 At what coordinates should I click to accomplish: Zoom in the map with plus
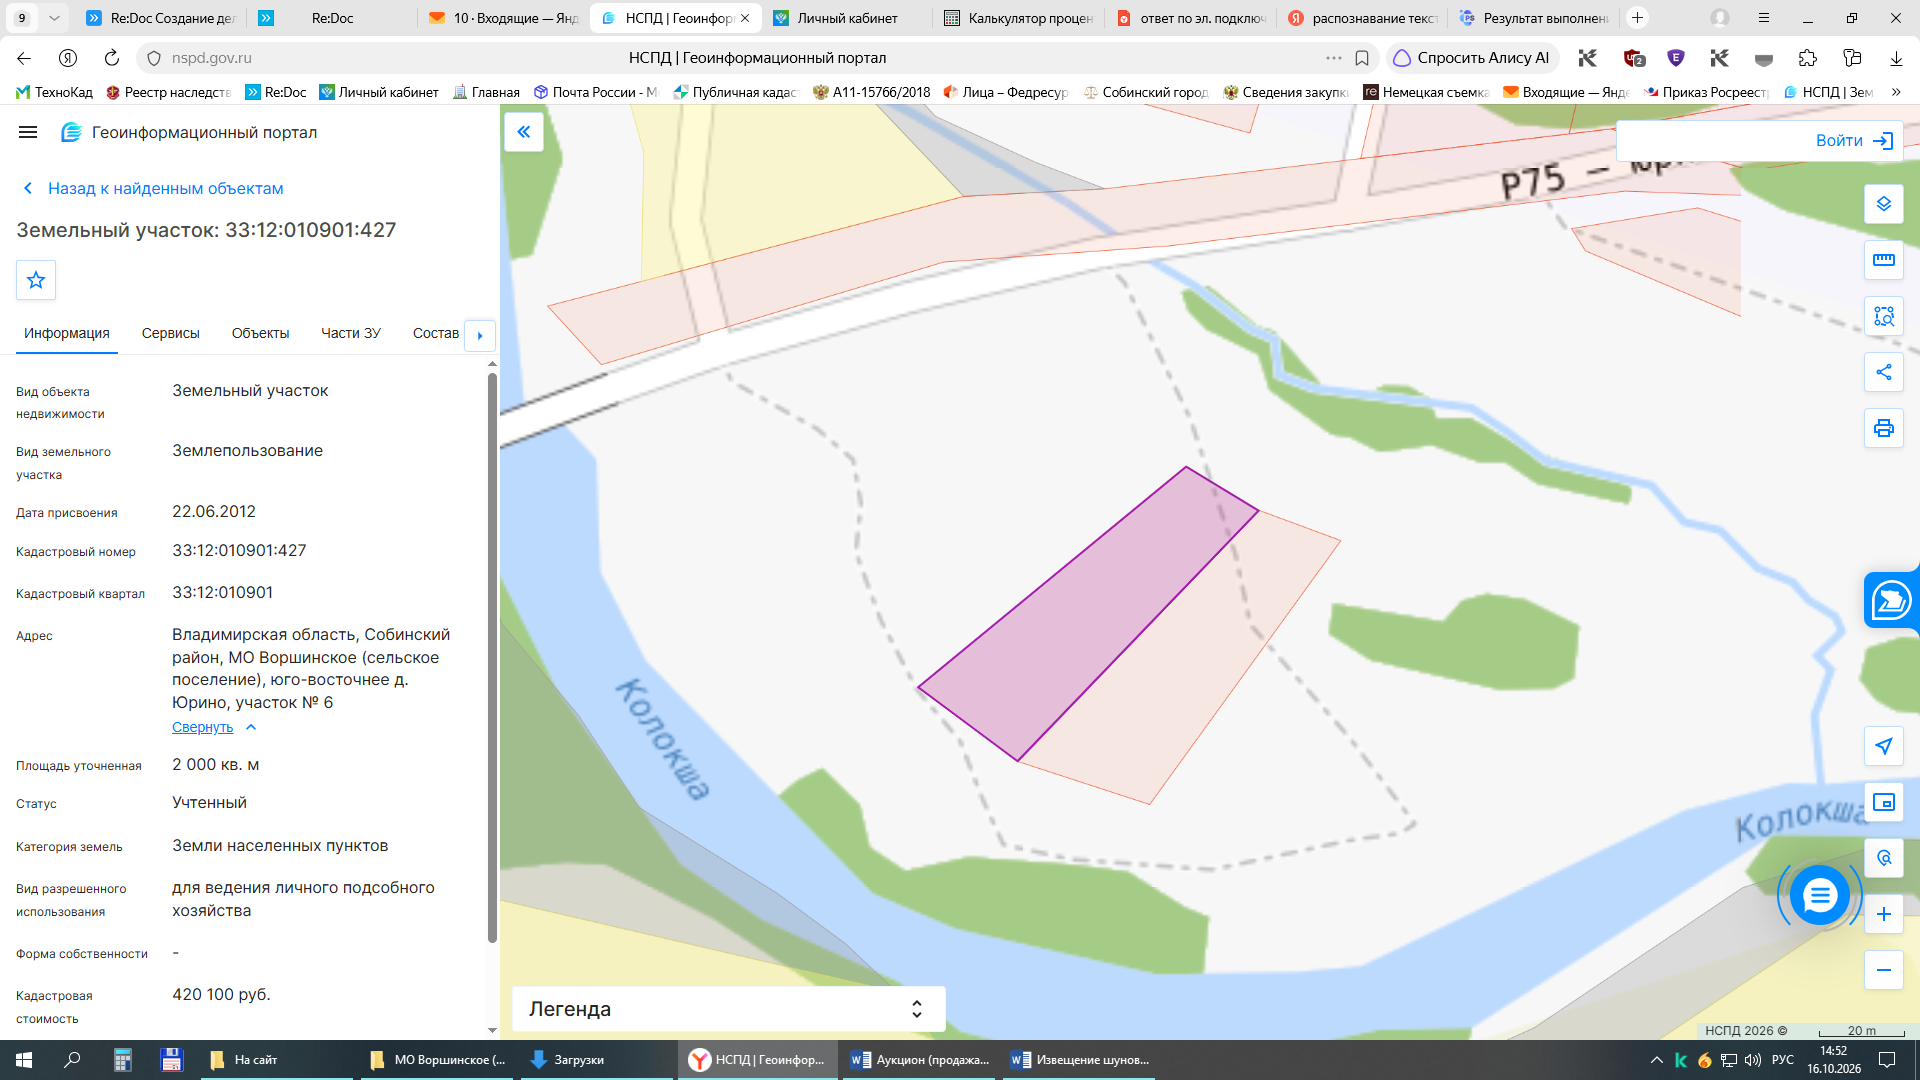1884,914
